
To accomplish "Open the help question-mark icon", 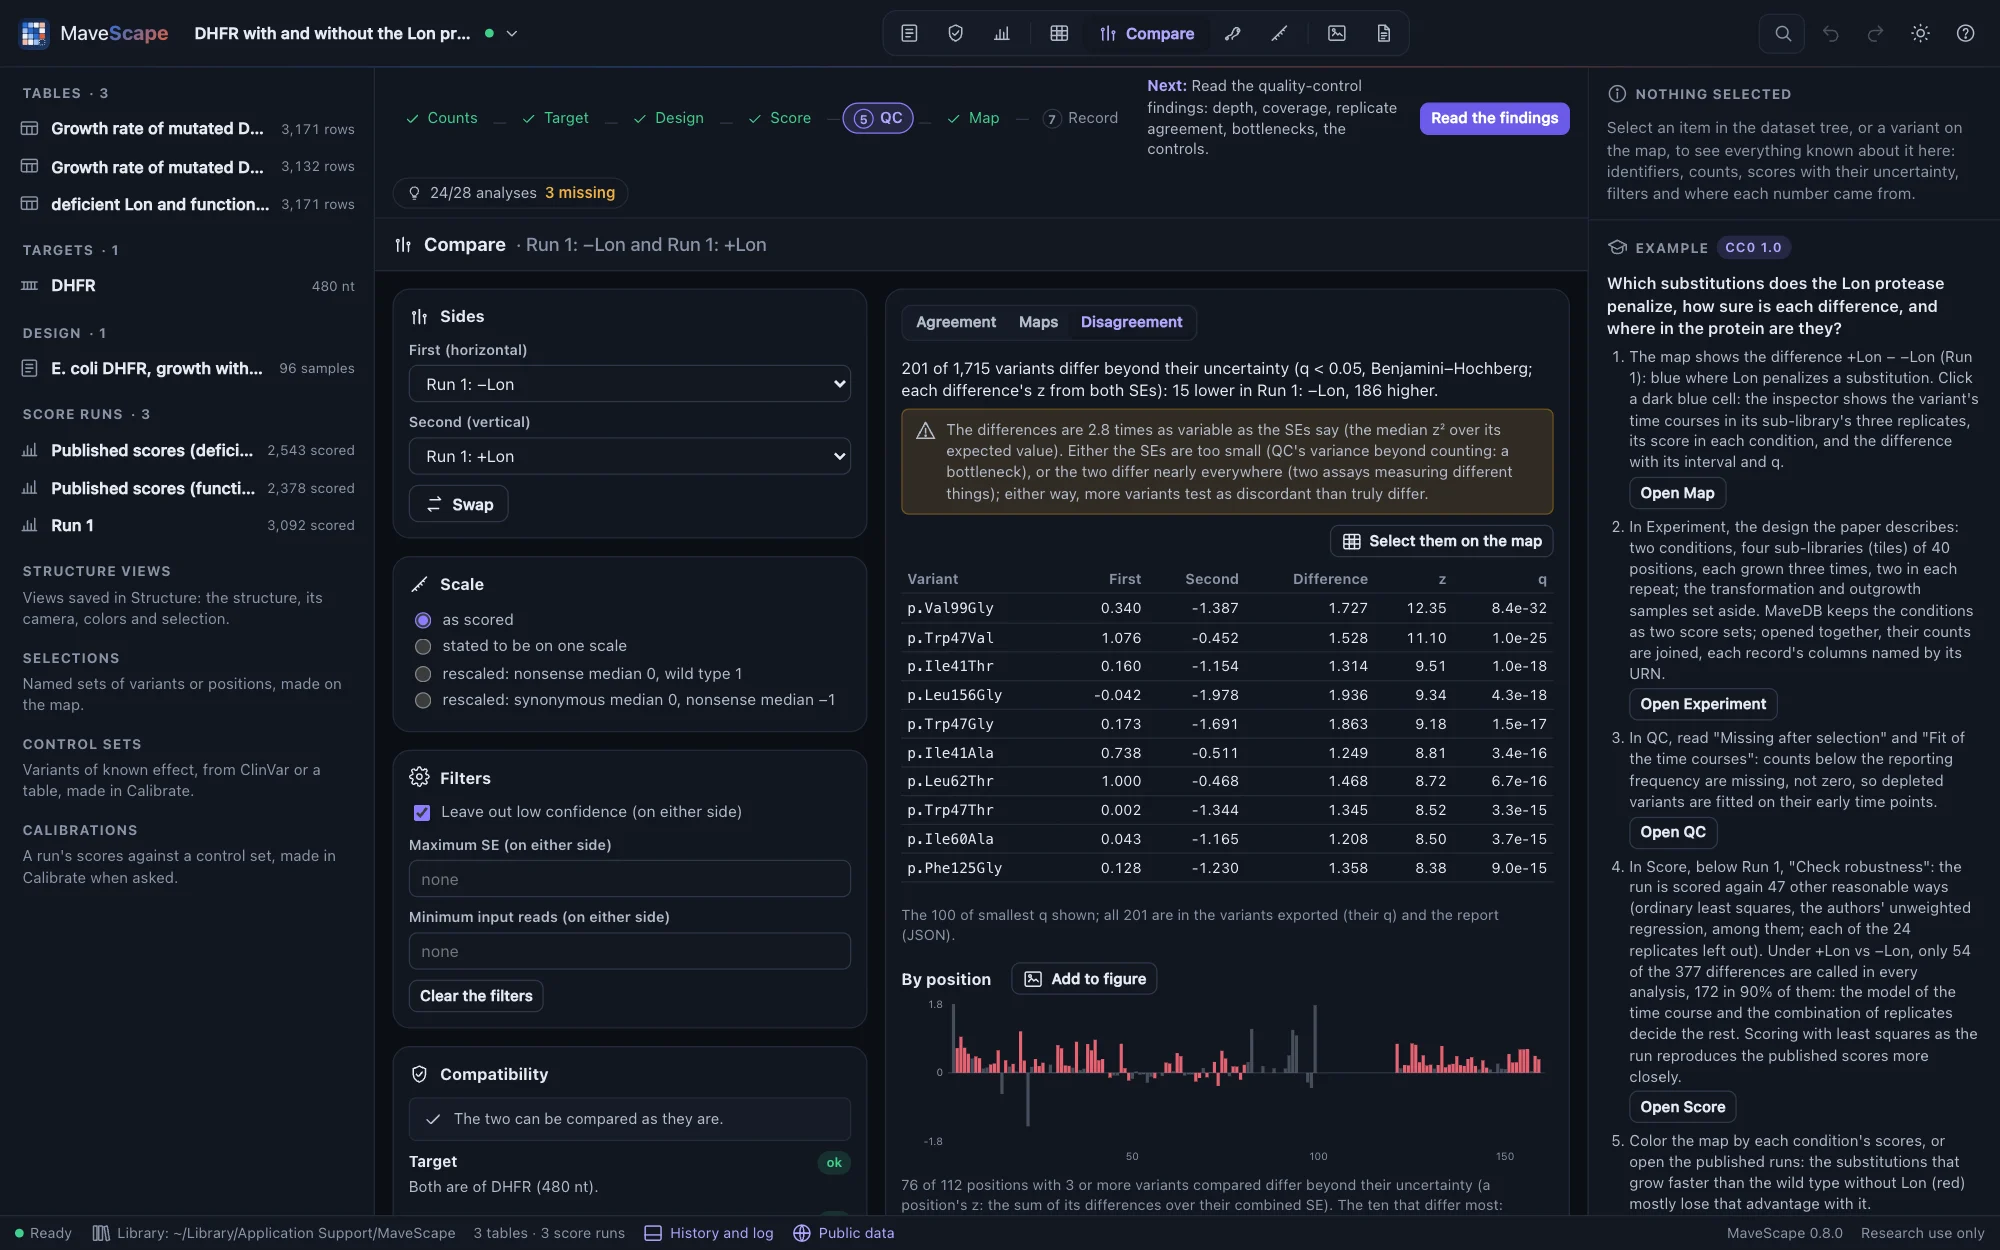I will coord(1965,33).
